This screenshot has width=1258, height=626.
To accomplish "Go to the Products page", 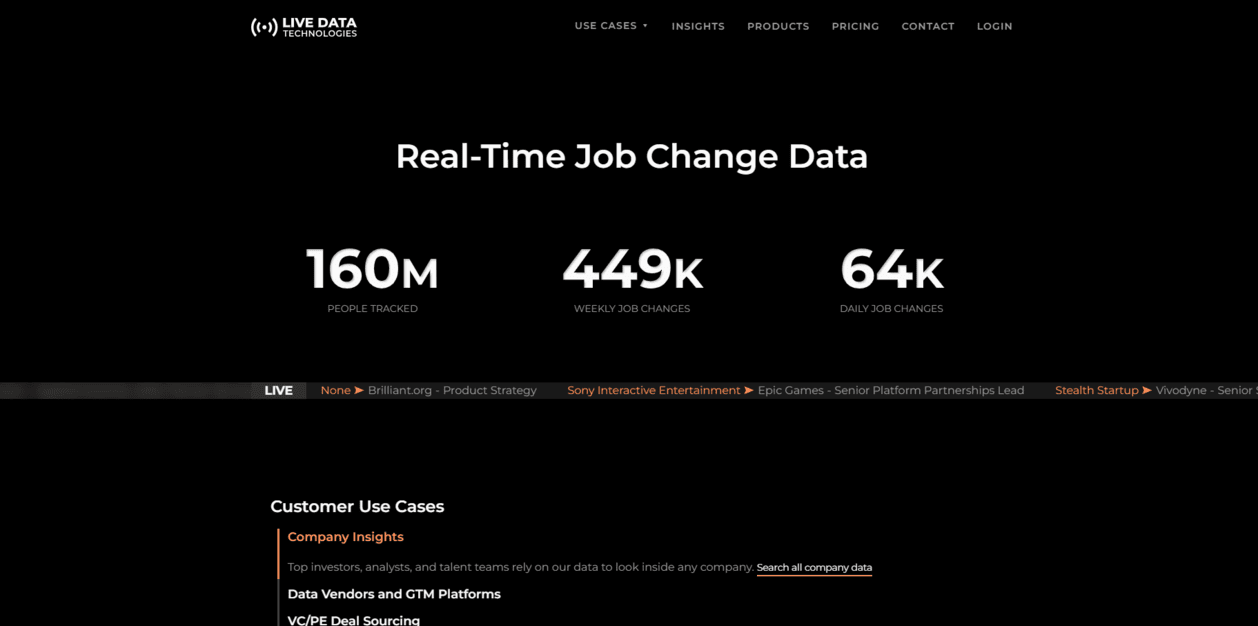I will (x=778, y=26).
